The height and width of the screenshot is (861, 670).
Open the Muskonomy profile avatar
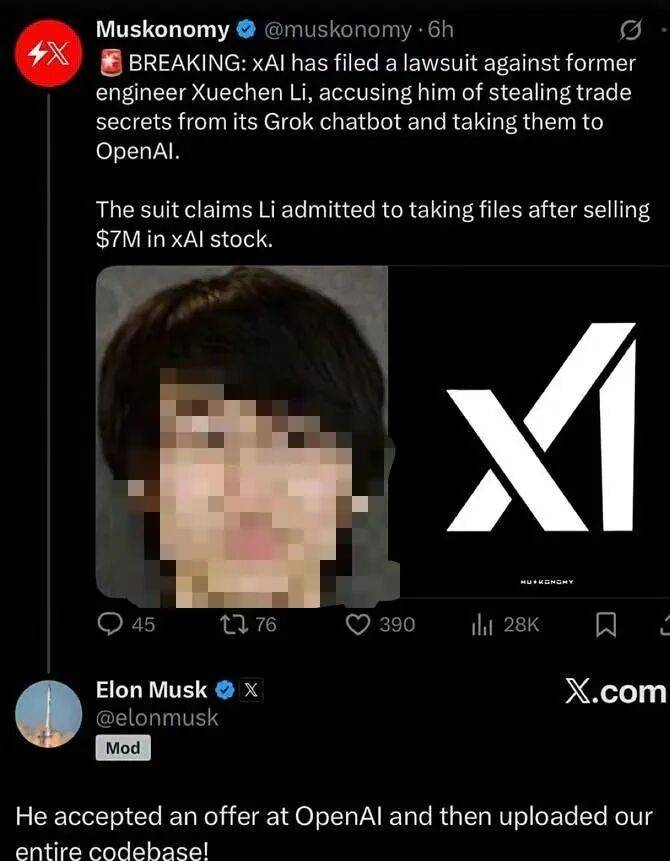(49, 53)
